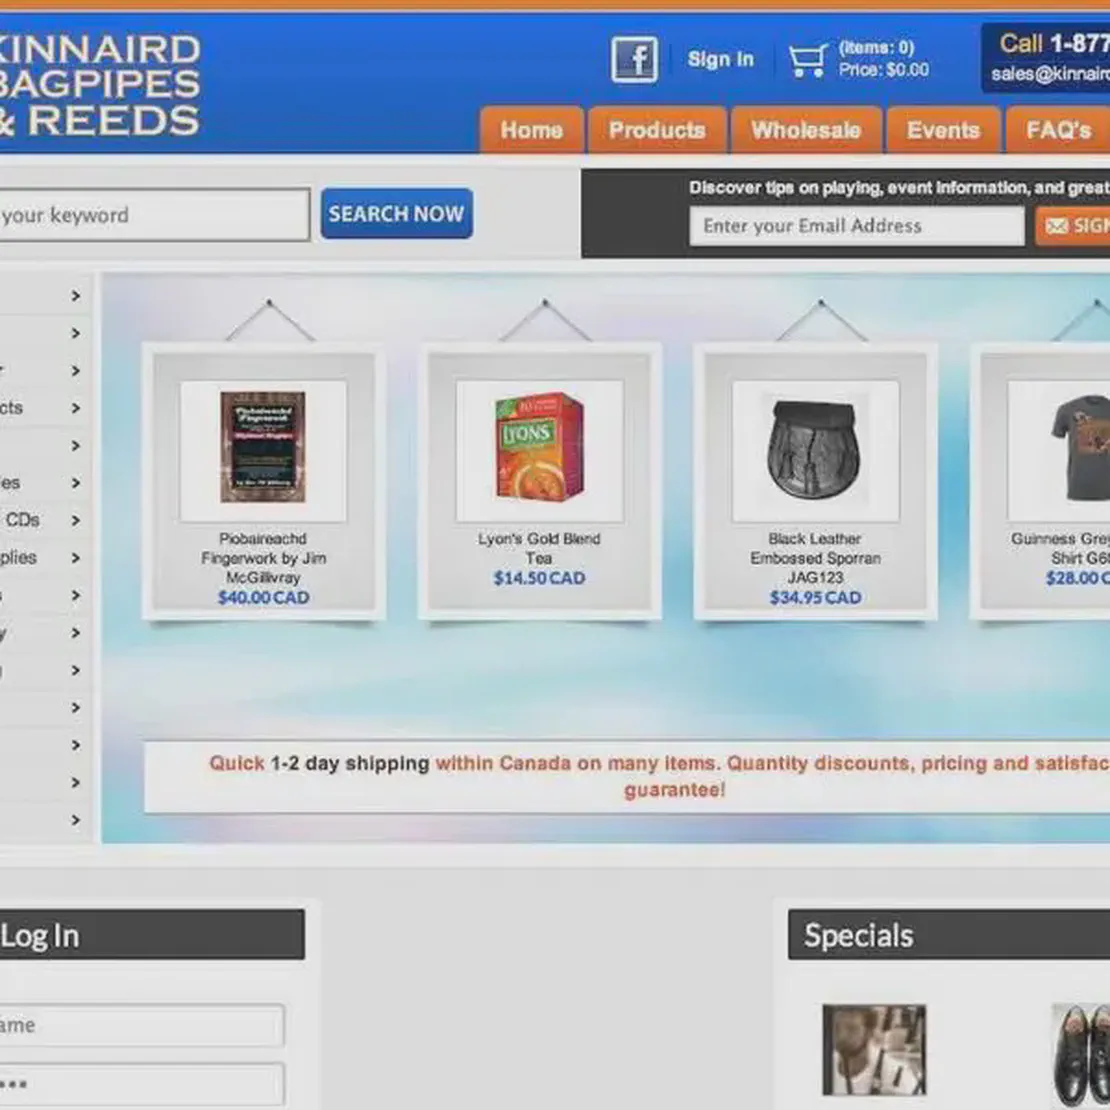
Task: Go to the Home tab
Action: pos(532,130)
